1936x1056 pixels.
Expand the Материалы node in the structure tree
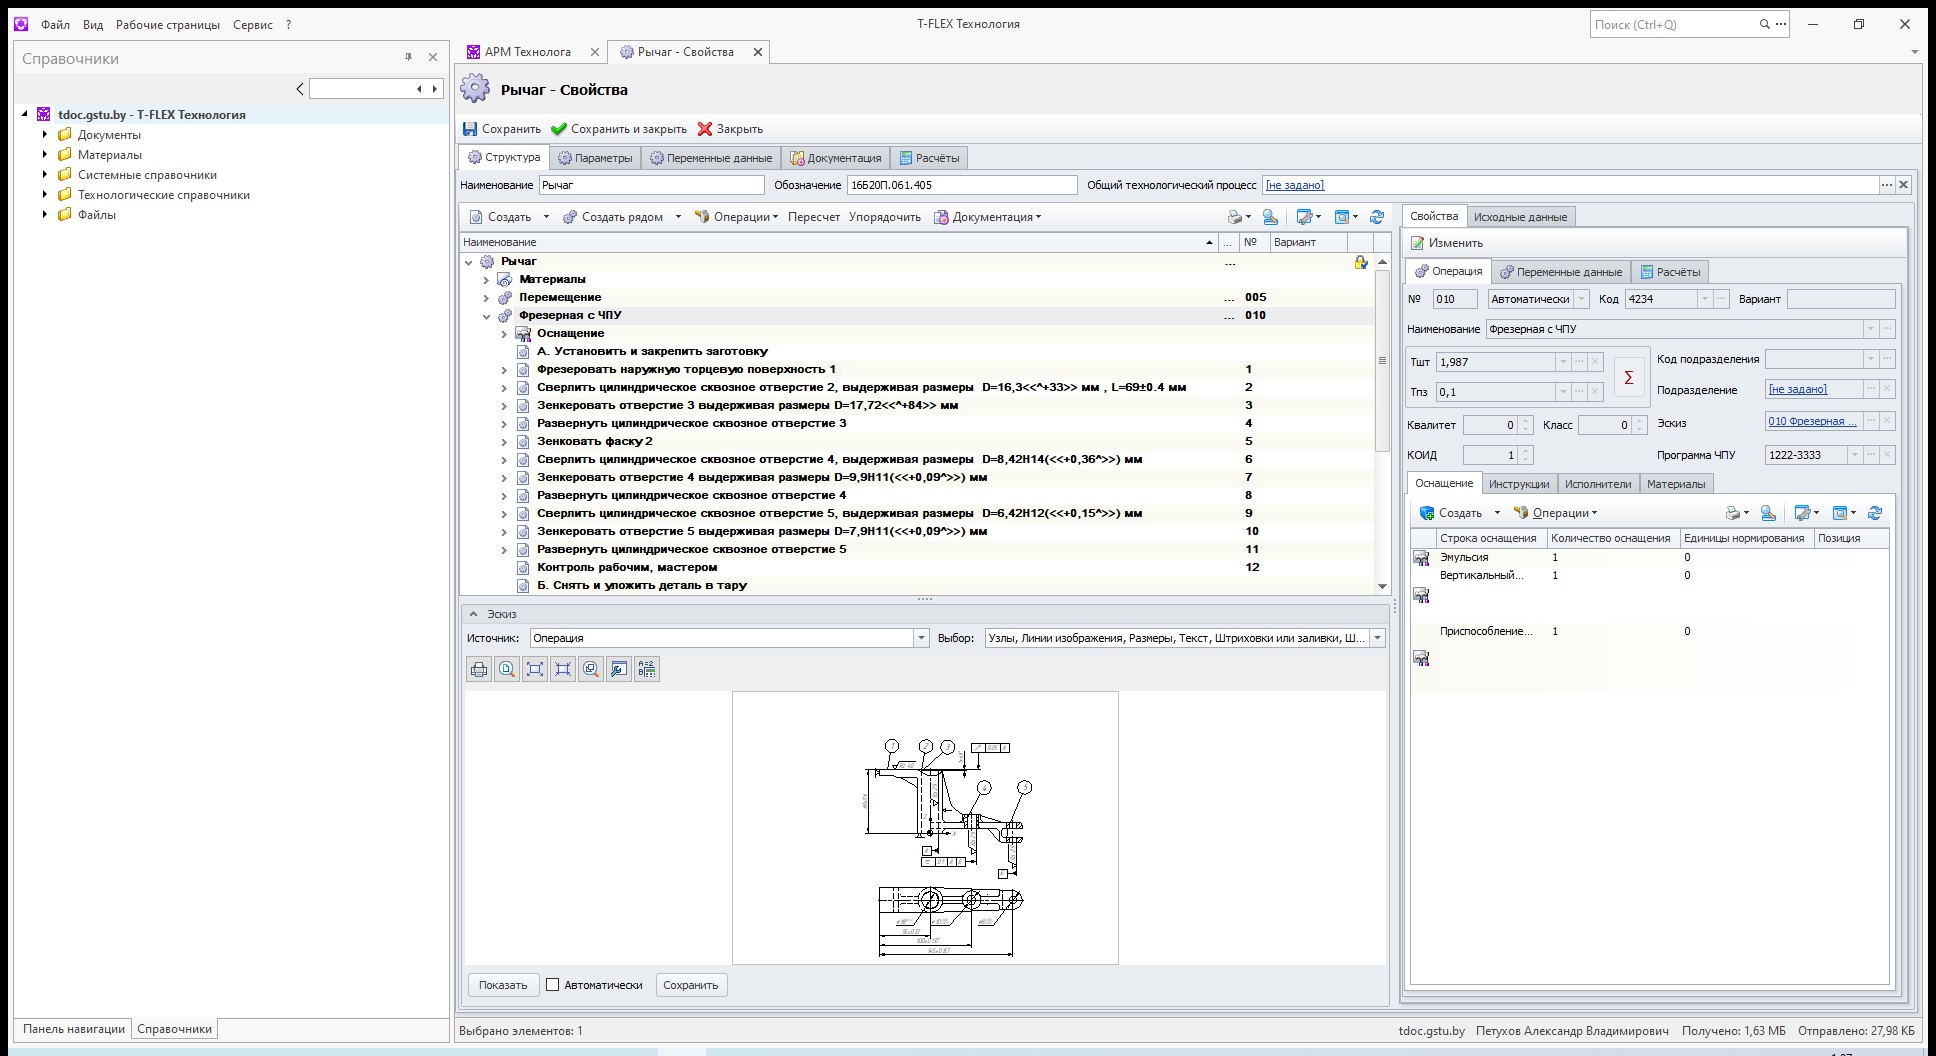tap(486, 280)
